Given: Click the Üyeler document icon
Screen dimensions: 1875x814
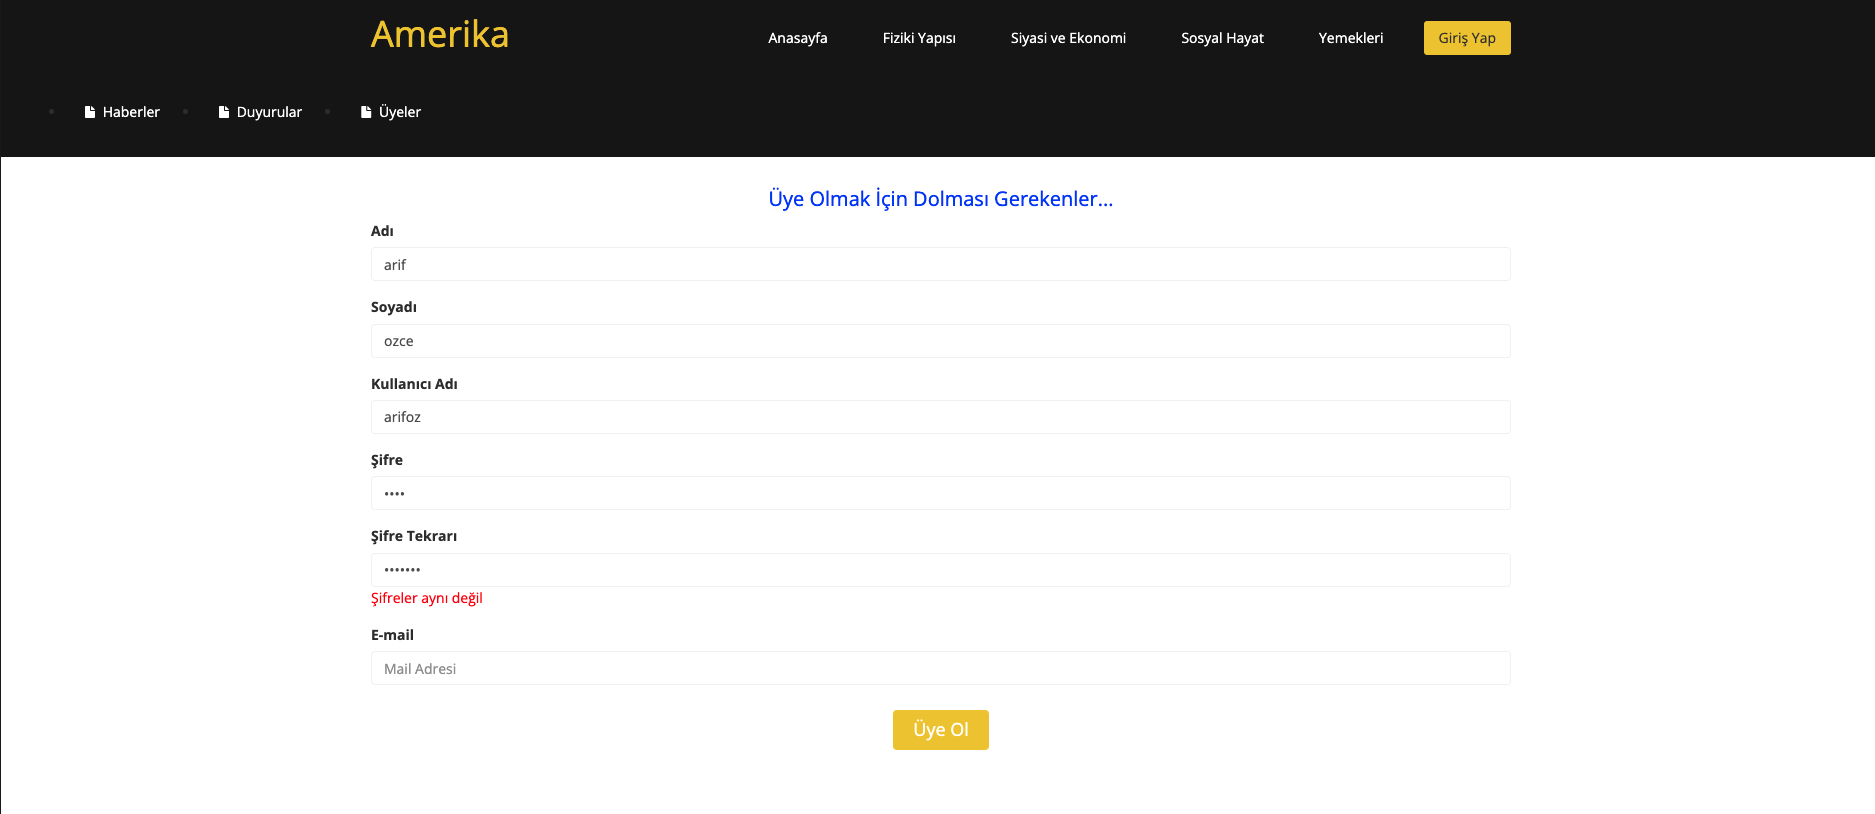Looking at the screenshot, I should (x=366, y=112).
